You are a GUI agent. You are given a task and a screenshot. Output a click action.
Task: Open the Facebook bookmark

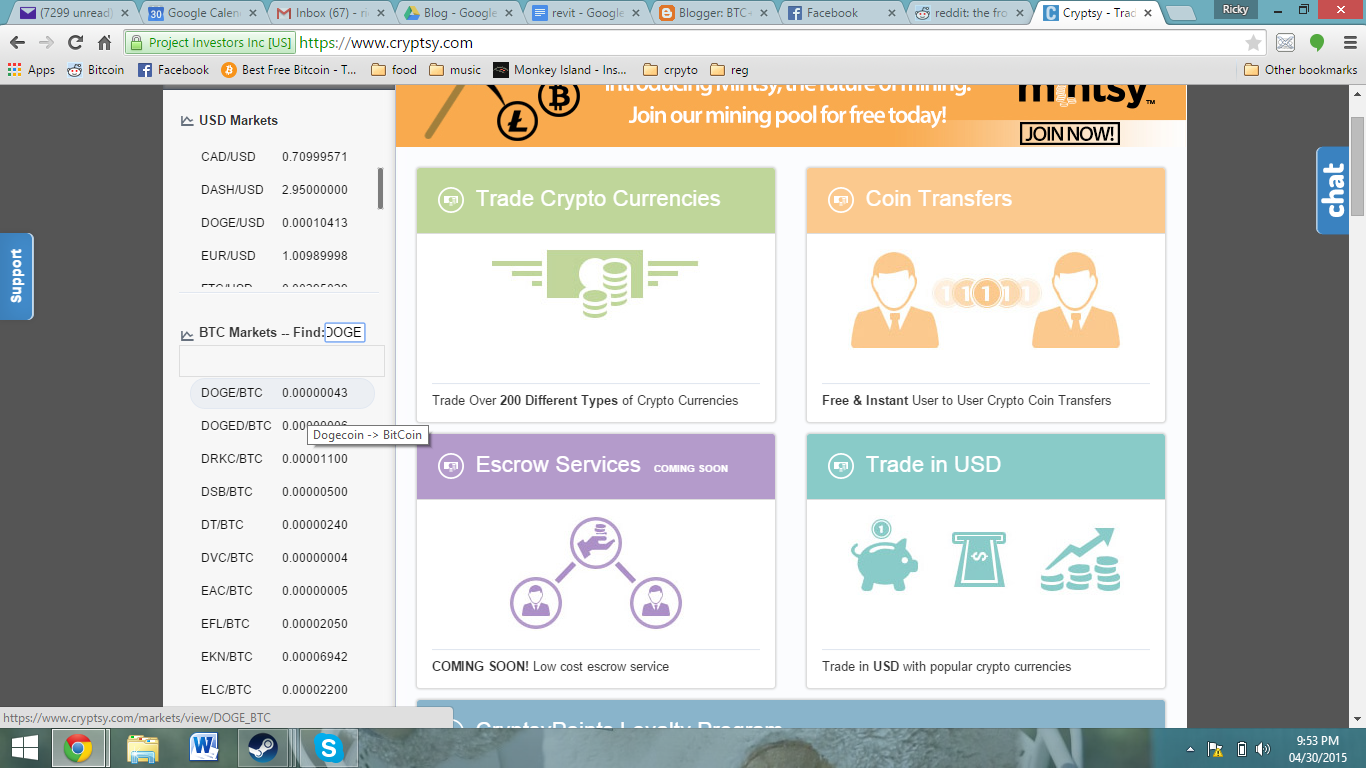pyautogui.click(x=173, y=70)
